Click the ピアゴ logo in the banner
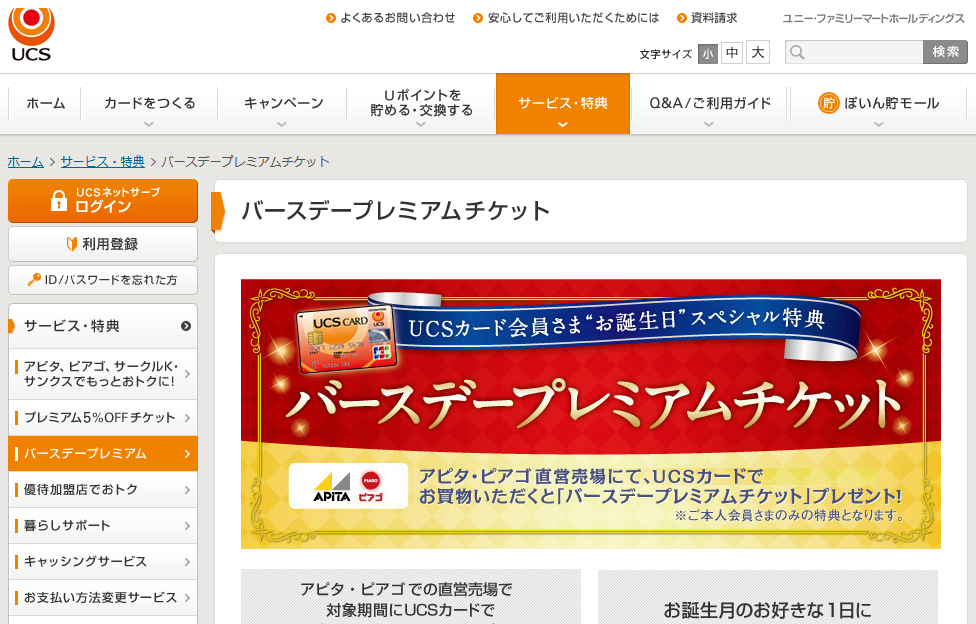This screenshot has width=976, height=624. (x=371, y=486)
